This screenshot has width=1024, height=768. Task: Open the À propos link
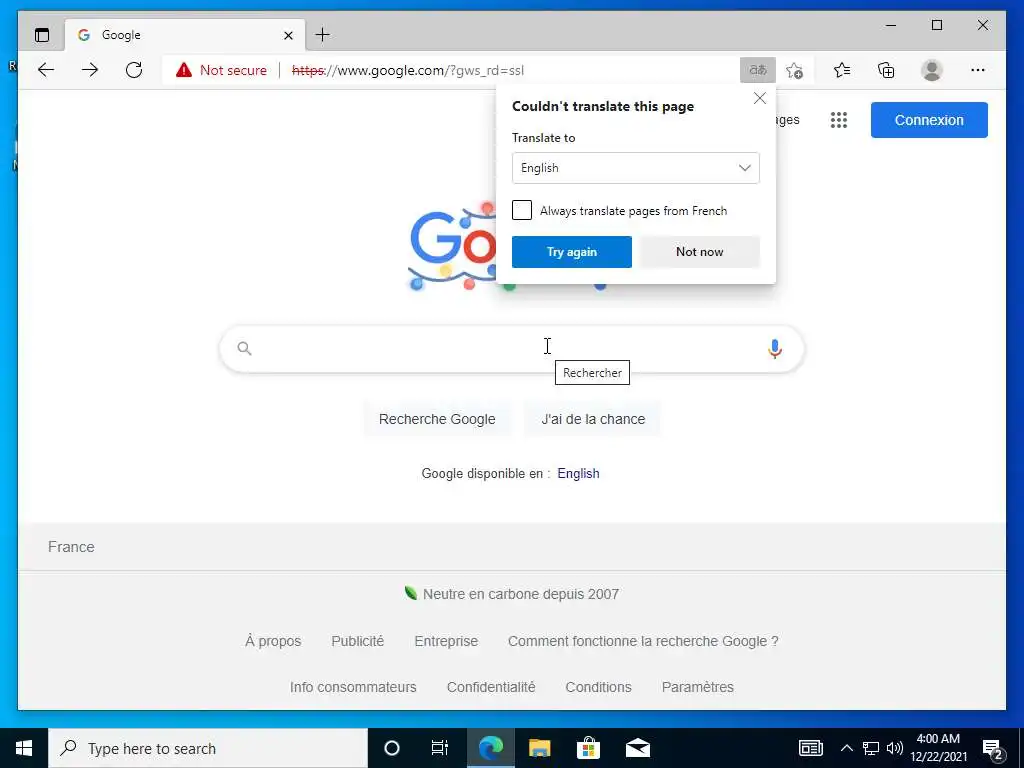pos(273,641)
